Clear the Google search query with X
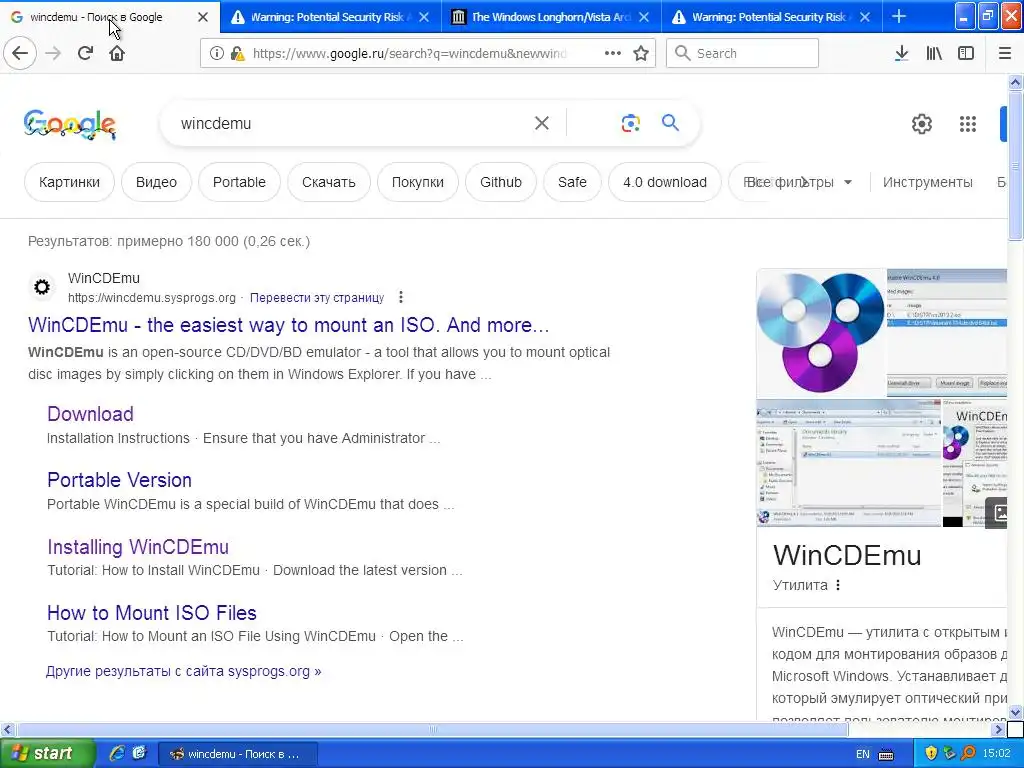Screen dimensions: 1024x768 [541, 123]
